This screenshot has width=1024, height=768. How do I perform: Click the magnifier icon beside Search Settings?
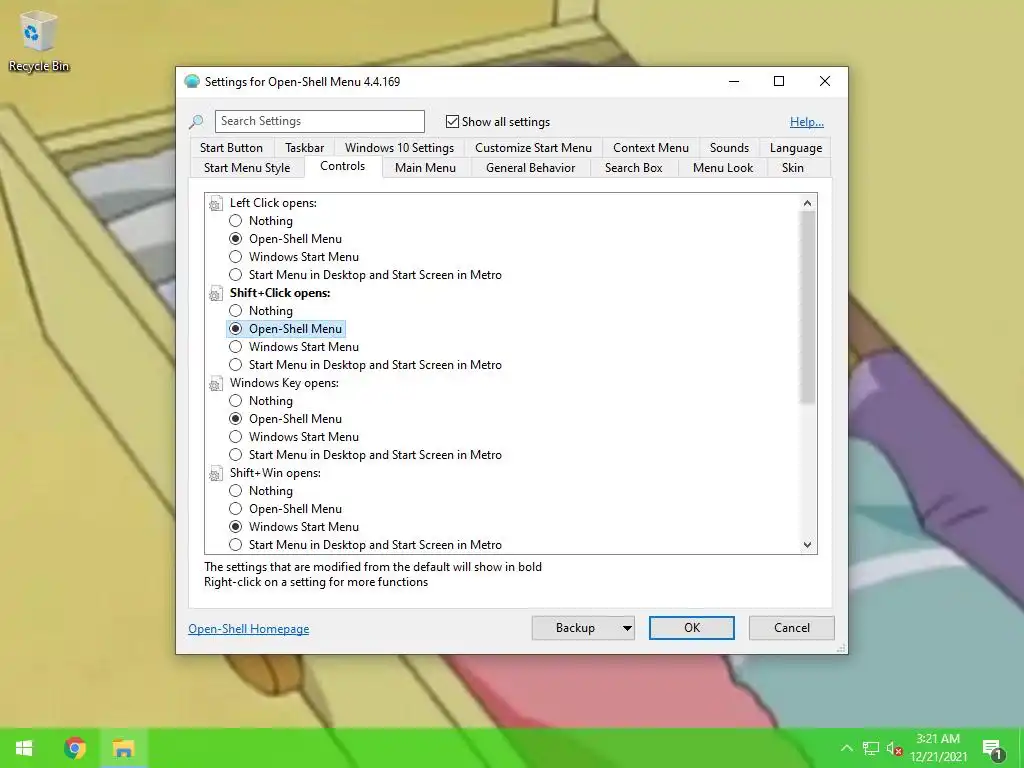(196, 121)
